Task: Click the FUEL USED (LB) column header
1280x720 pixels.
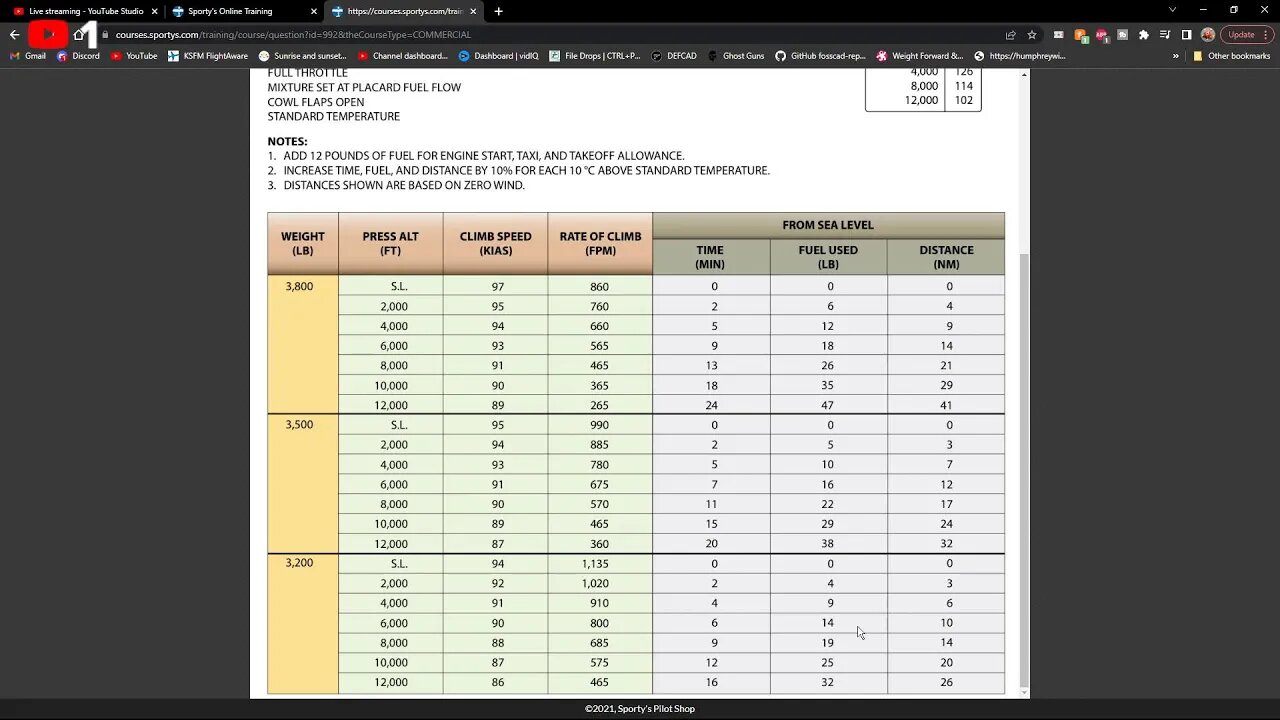Action: [828, 257]
